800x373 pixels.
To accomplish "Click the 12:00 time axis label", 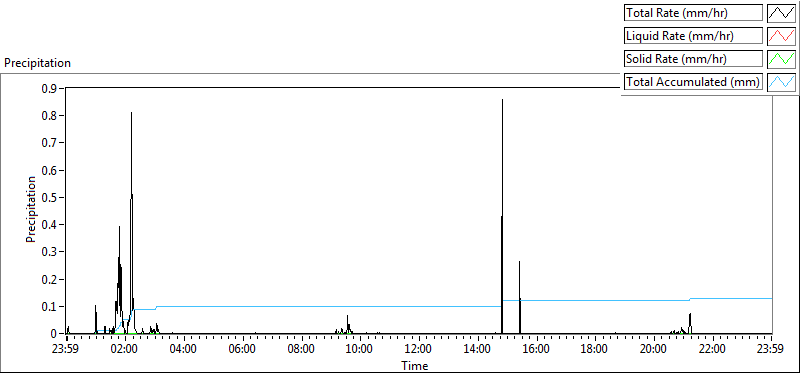I will point(419,350).
